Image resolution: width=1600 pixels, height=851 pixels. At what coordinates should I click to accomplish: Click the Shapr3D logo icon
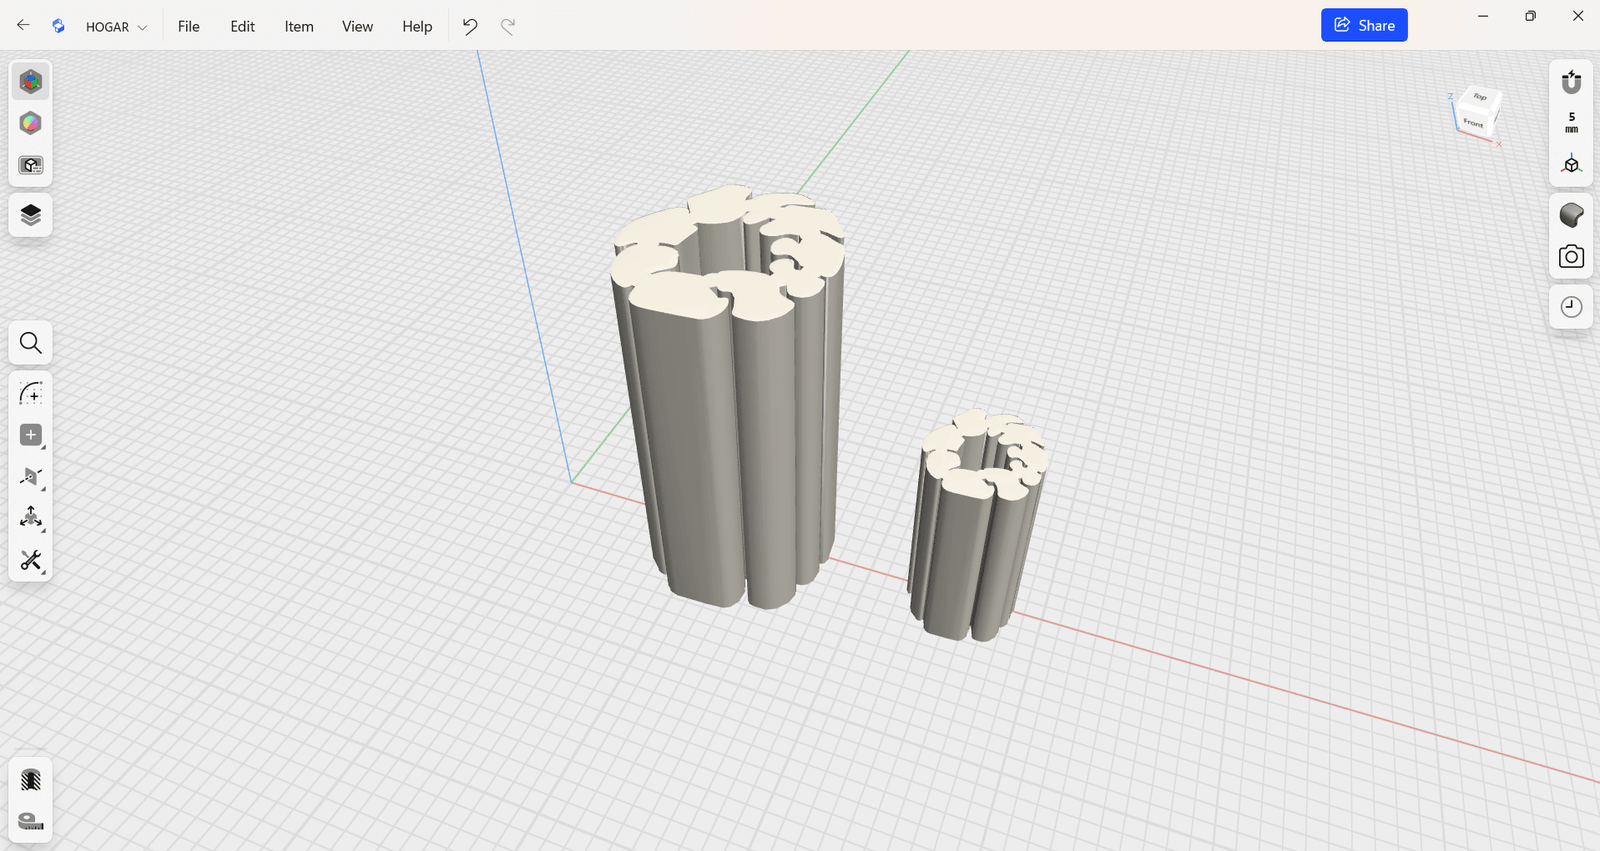click(58, 26)
